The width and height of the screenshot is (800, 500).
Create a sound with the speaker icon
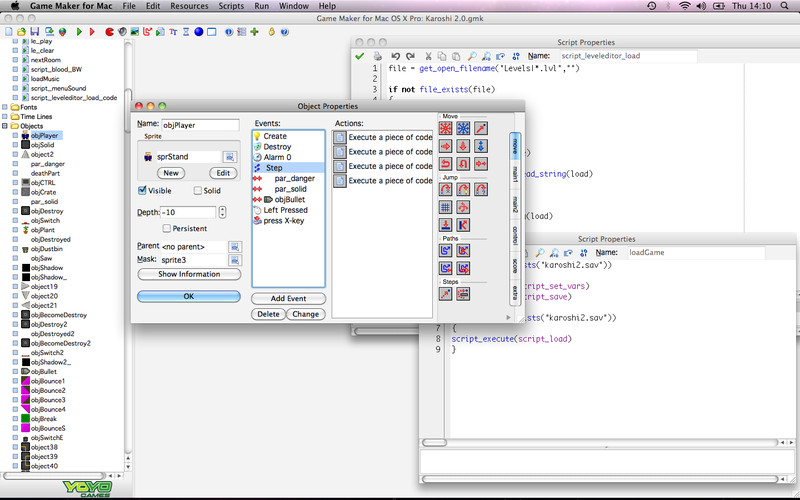122,32
